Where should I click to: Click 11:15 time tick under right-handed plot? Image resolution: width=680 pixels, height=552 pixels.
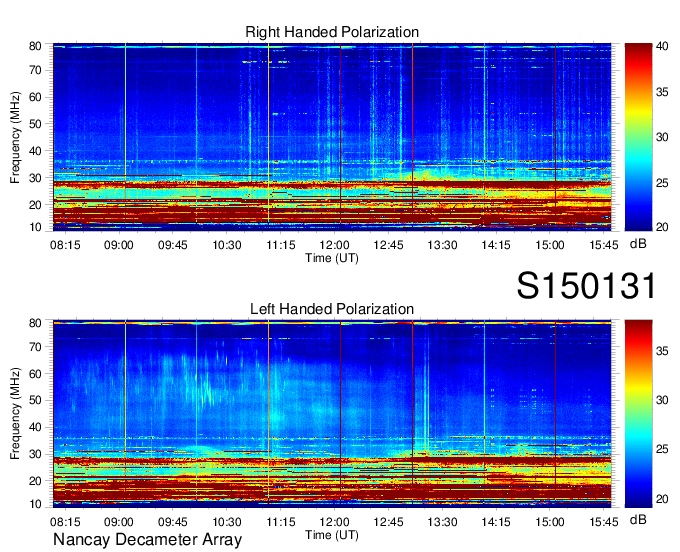click(x=281, y=245)
